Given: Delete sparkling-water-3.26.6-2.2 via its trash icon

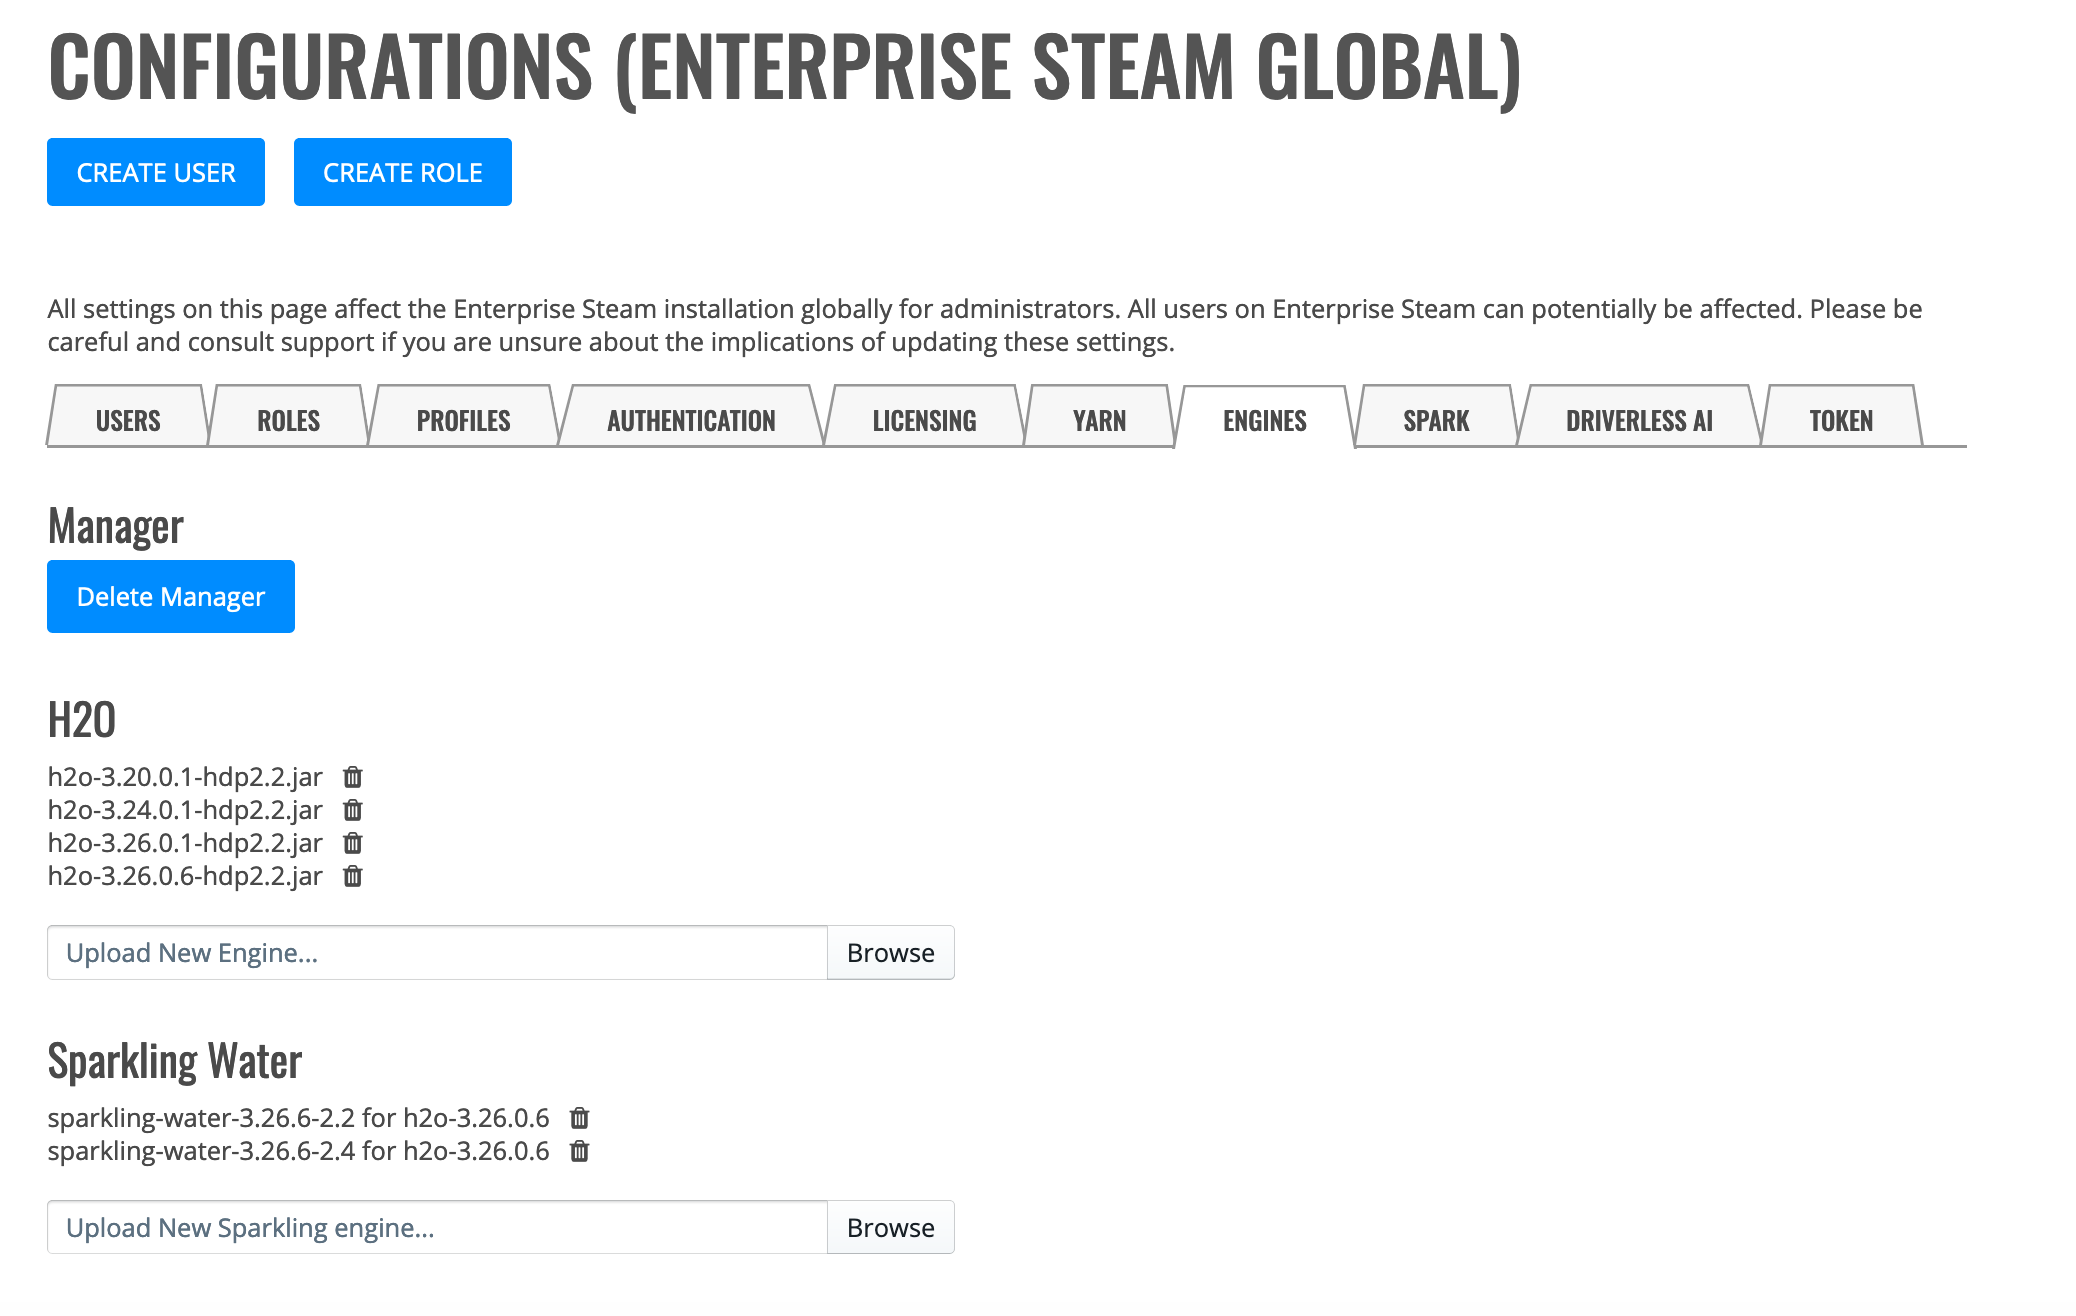Looking at the screenshot, I should (579, 1118).
